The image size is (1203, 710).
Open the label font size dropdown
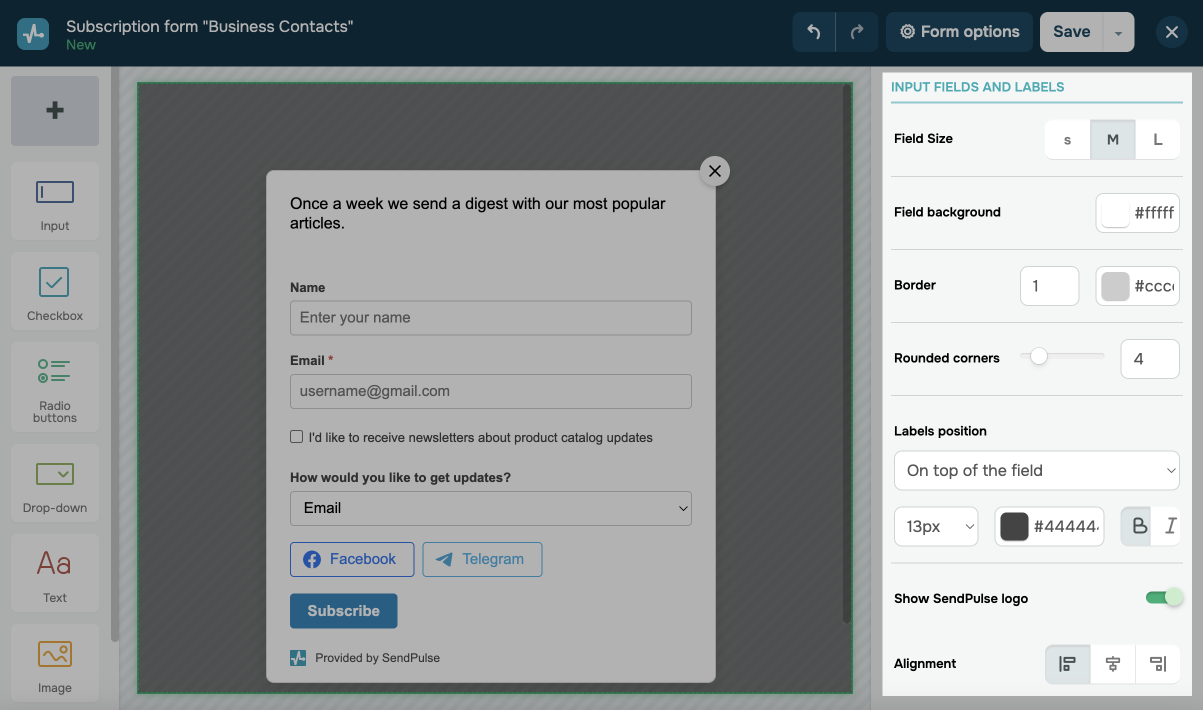[x=936, y=527]
